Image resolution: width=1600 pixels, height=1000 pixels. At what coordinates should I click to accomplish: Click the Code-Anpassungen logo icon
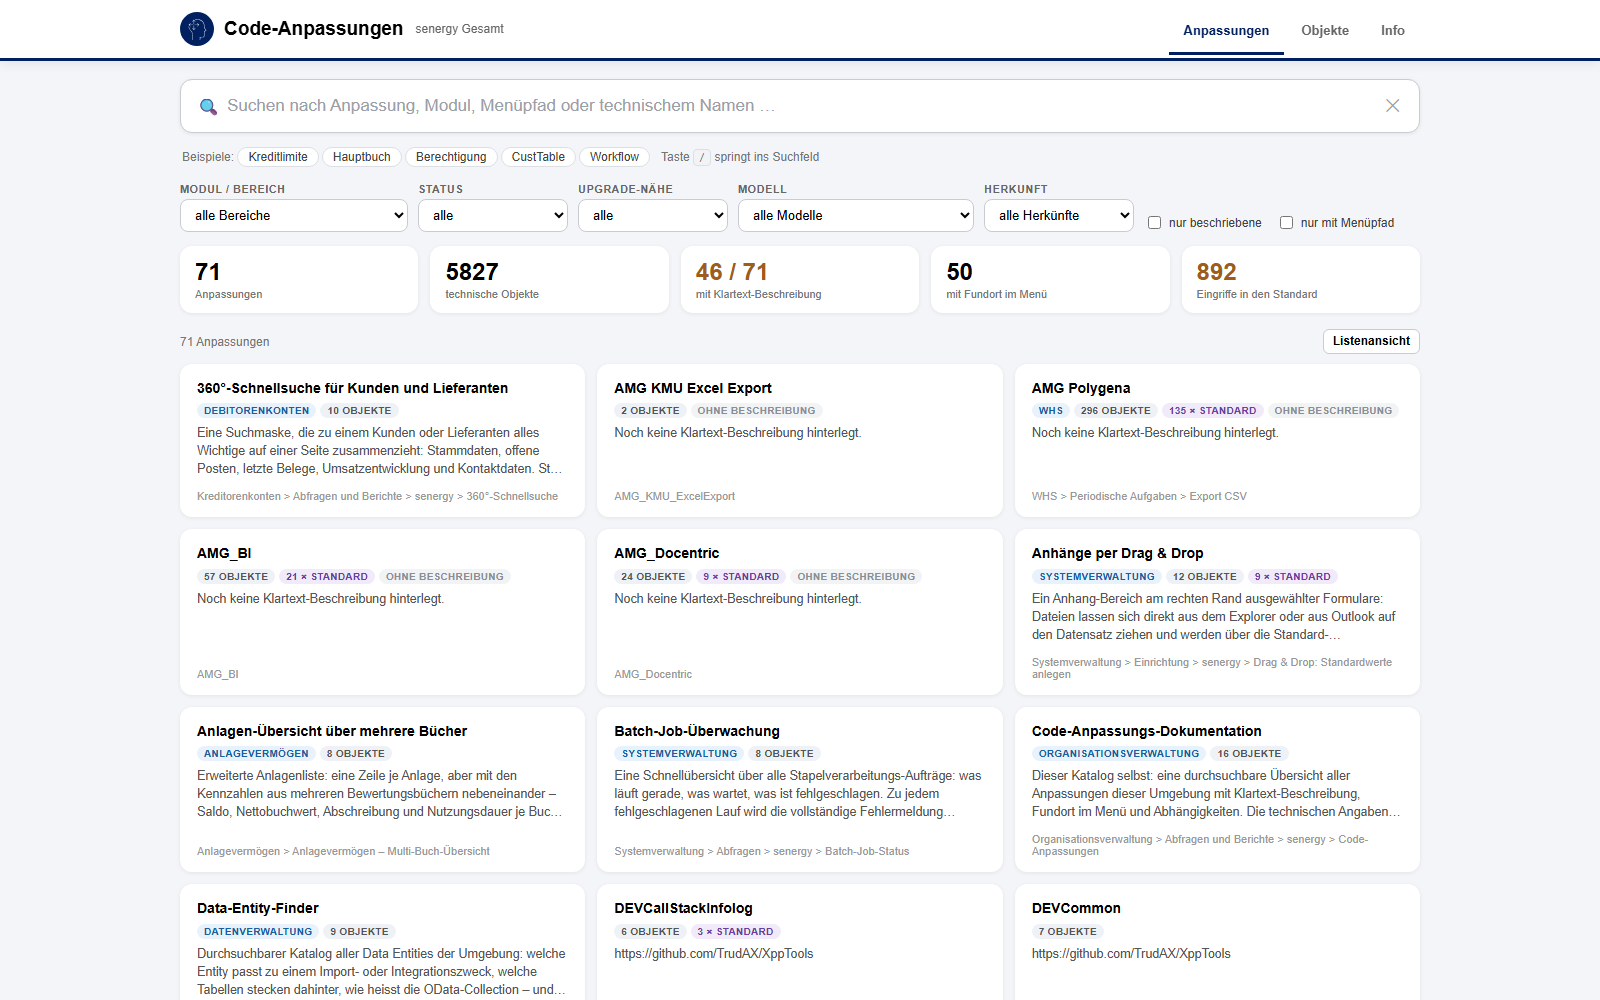click(x=197, y=29)
